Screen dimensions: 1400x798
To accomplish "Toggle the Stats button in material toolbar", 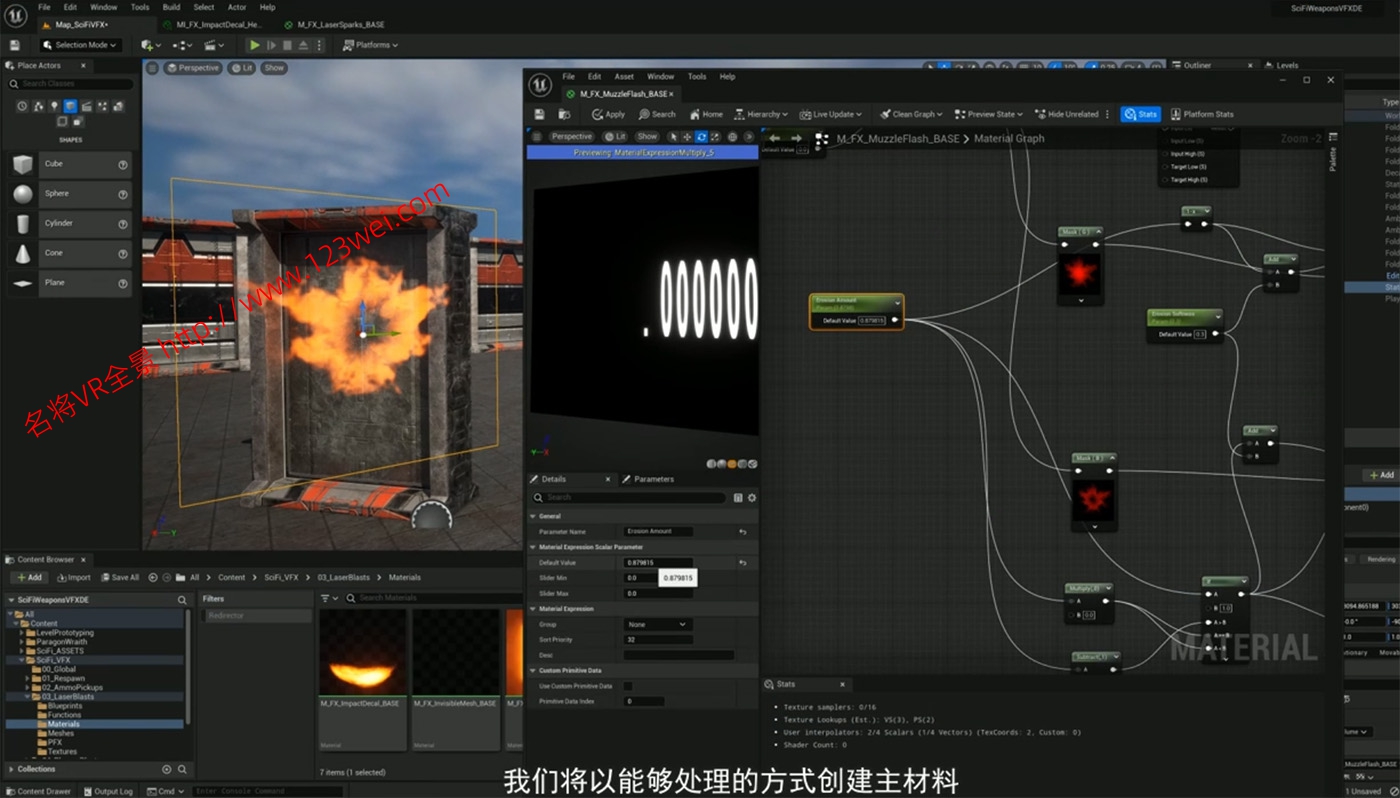I will [x=1140, y=114].
